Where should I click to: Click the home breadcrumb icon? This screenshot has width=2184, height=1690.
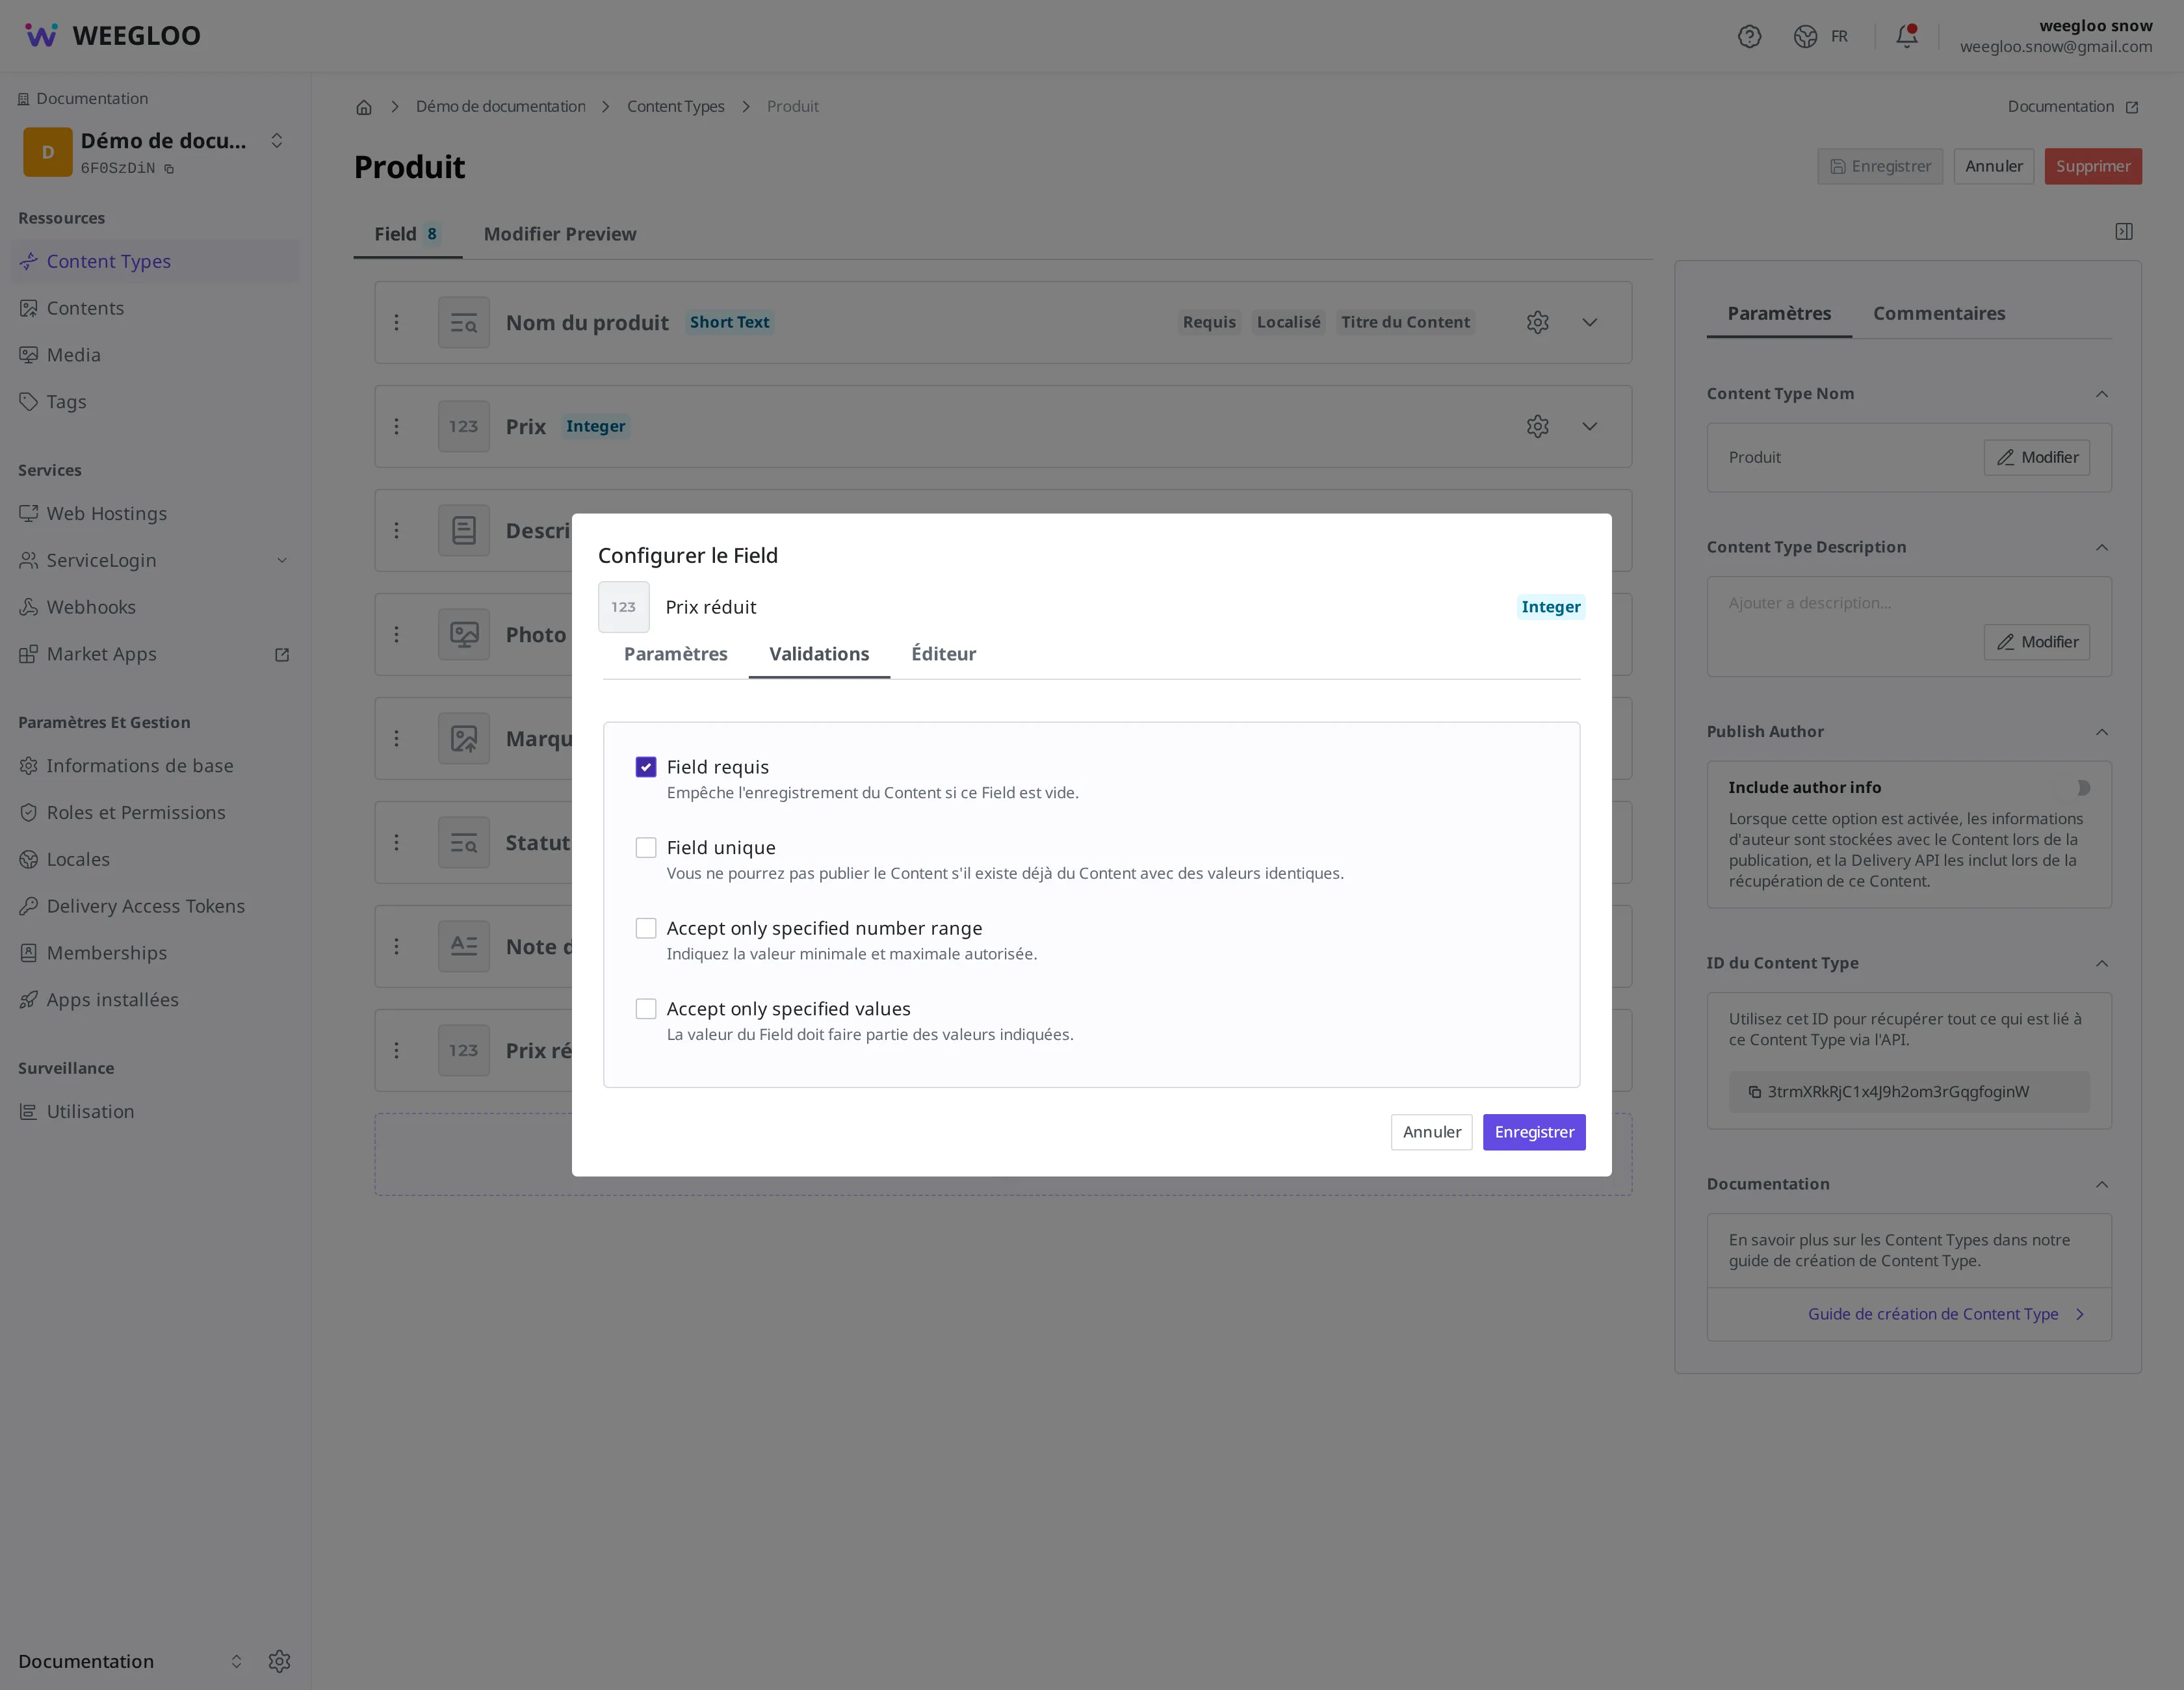[x=364, y=107]
